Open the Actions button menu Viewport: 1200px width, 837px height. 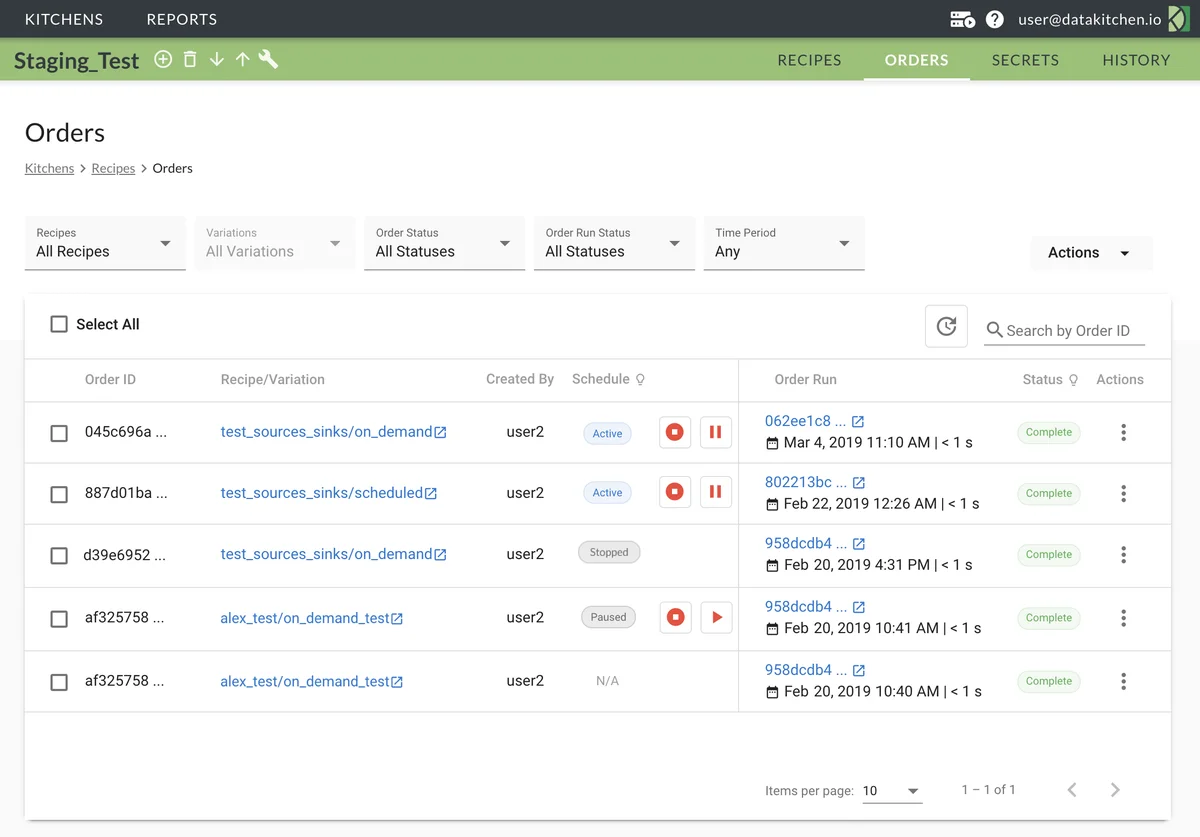click(x=1088, y=253)
